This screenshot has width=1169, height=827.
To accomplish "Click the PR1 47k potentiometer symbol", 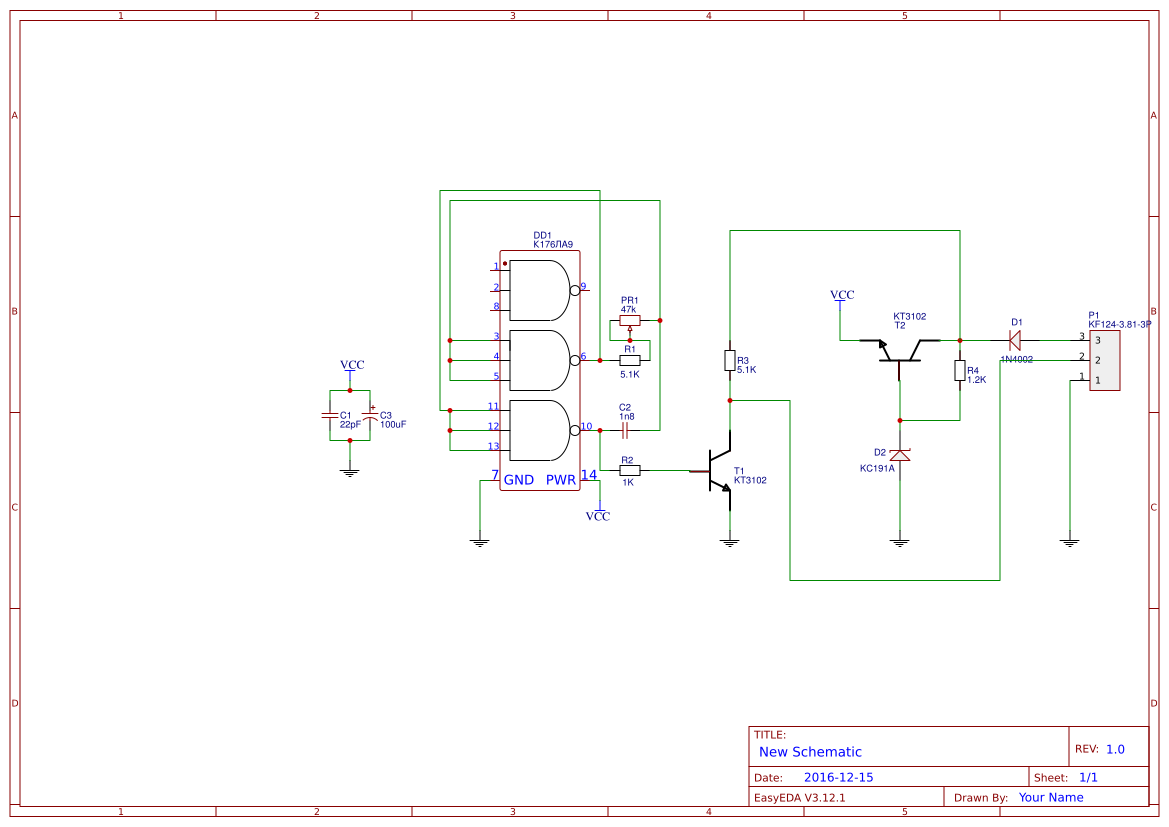I will 630,322.
